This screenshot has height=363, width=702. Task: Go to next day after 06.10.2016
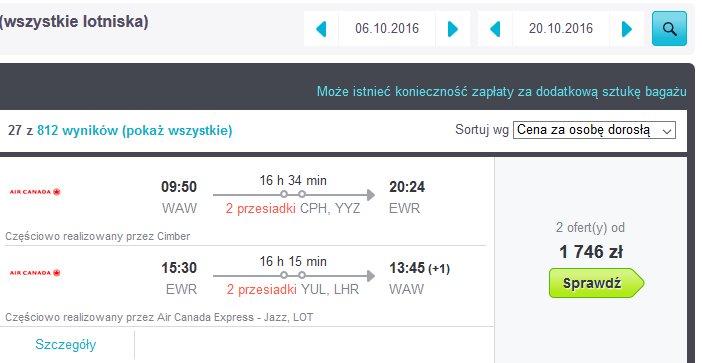coord(453,29)
